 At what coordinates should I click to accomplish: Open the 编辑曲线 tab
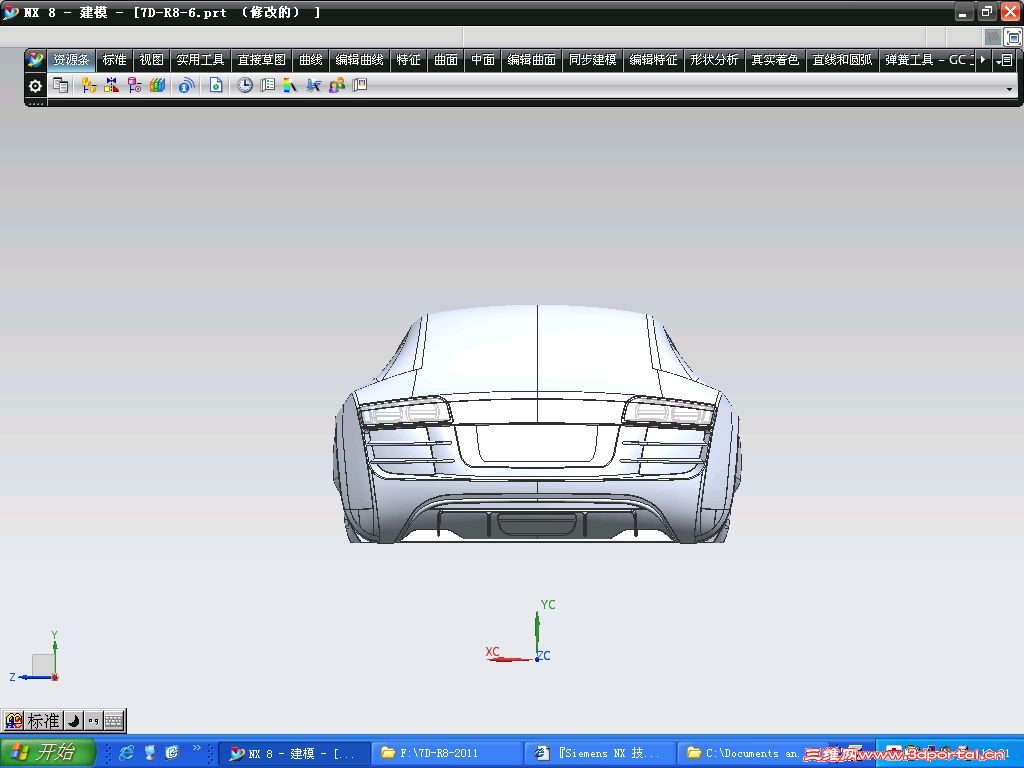359,60
